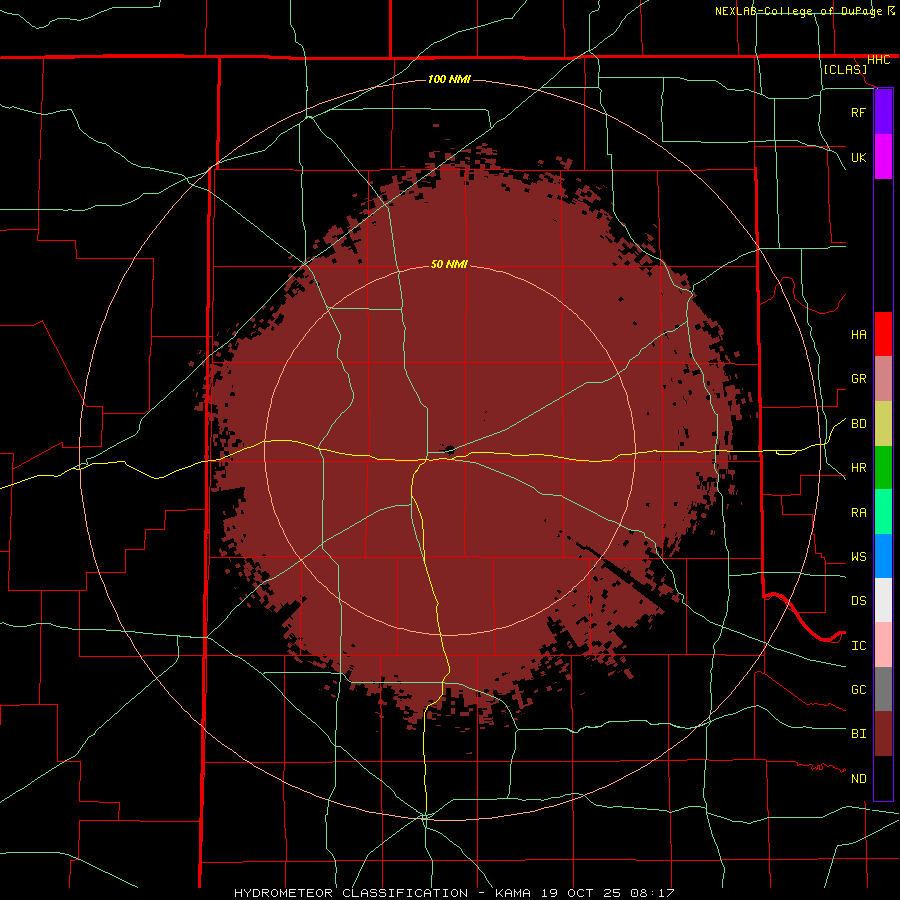Pick the DS white legend swatch
900x900 pixels.
click(x=883, y=600)
